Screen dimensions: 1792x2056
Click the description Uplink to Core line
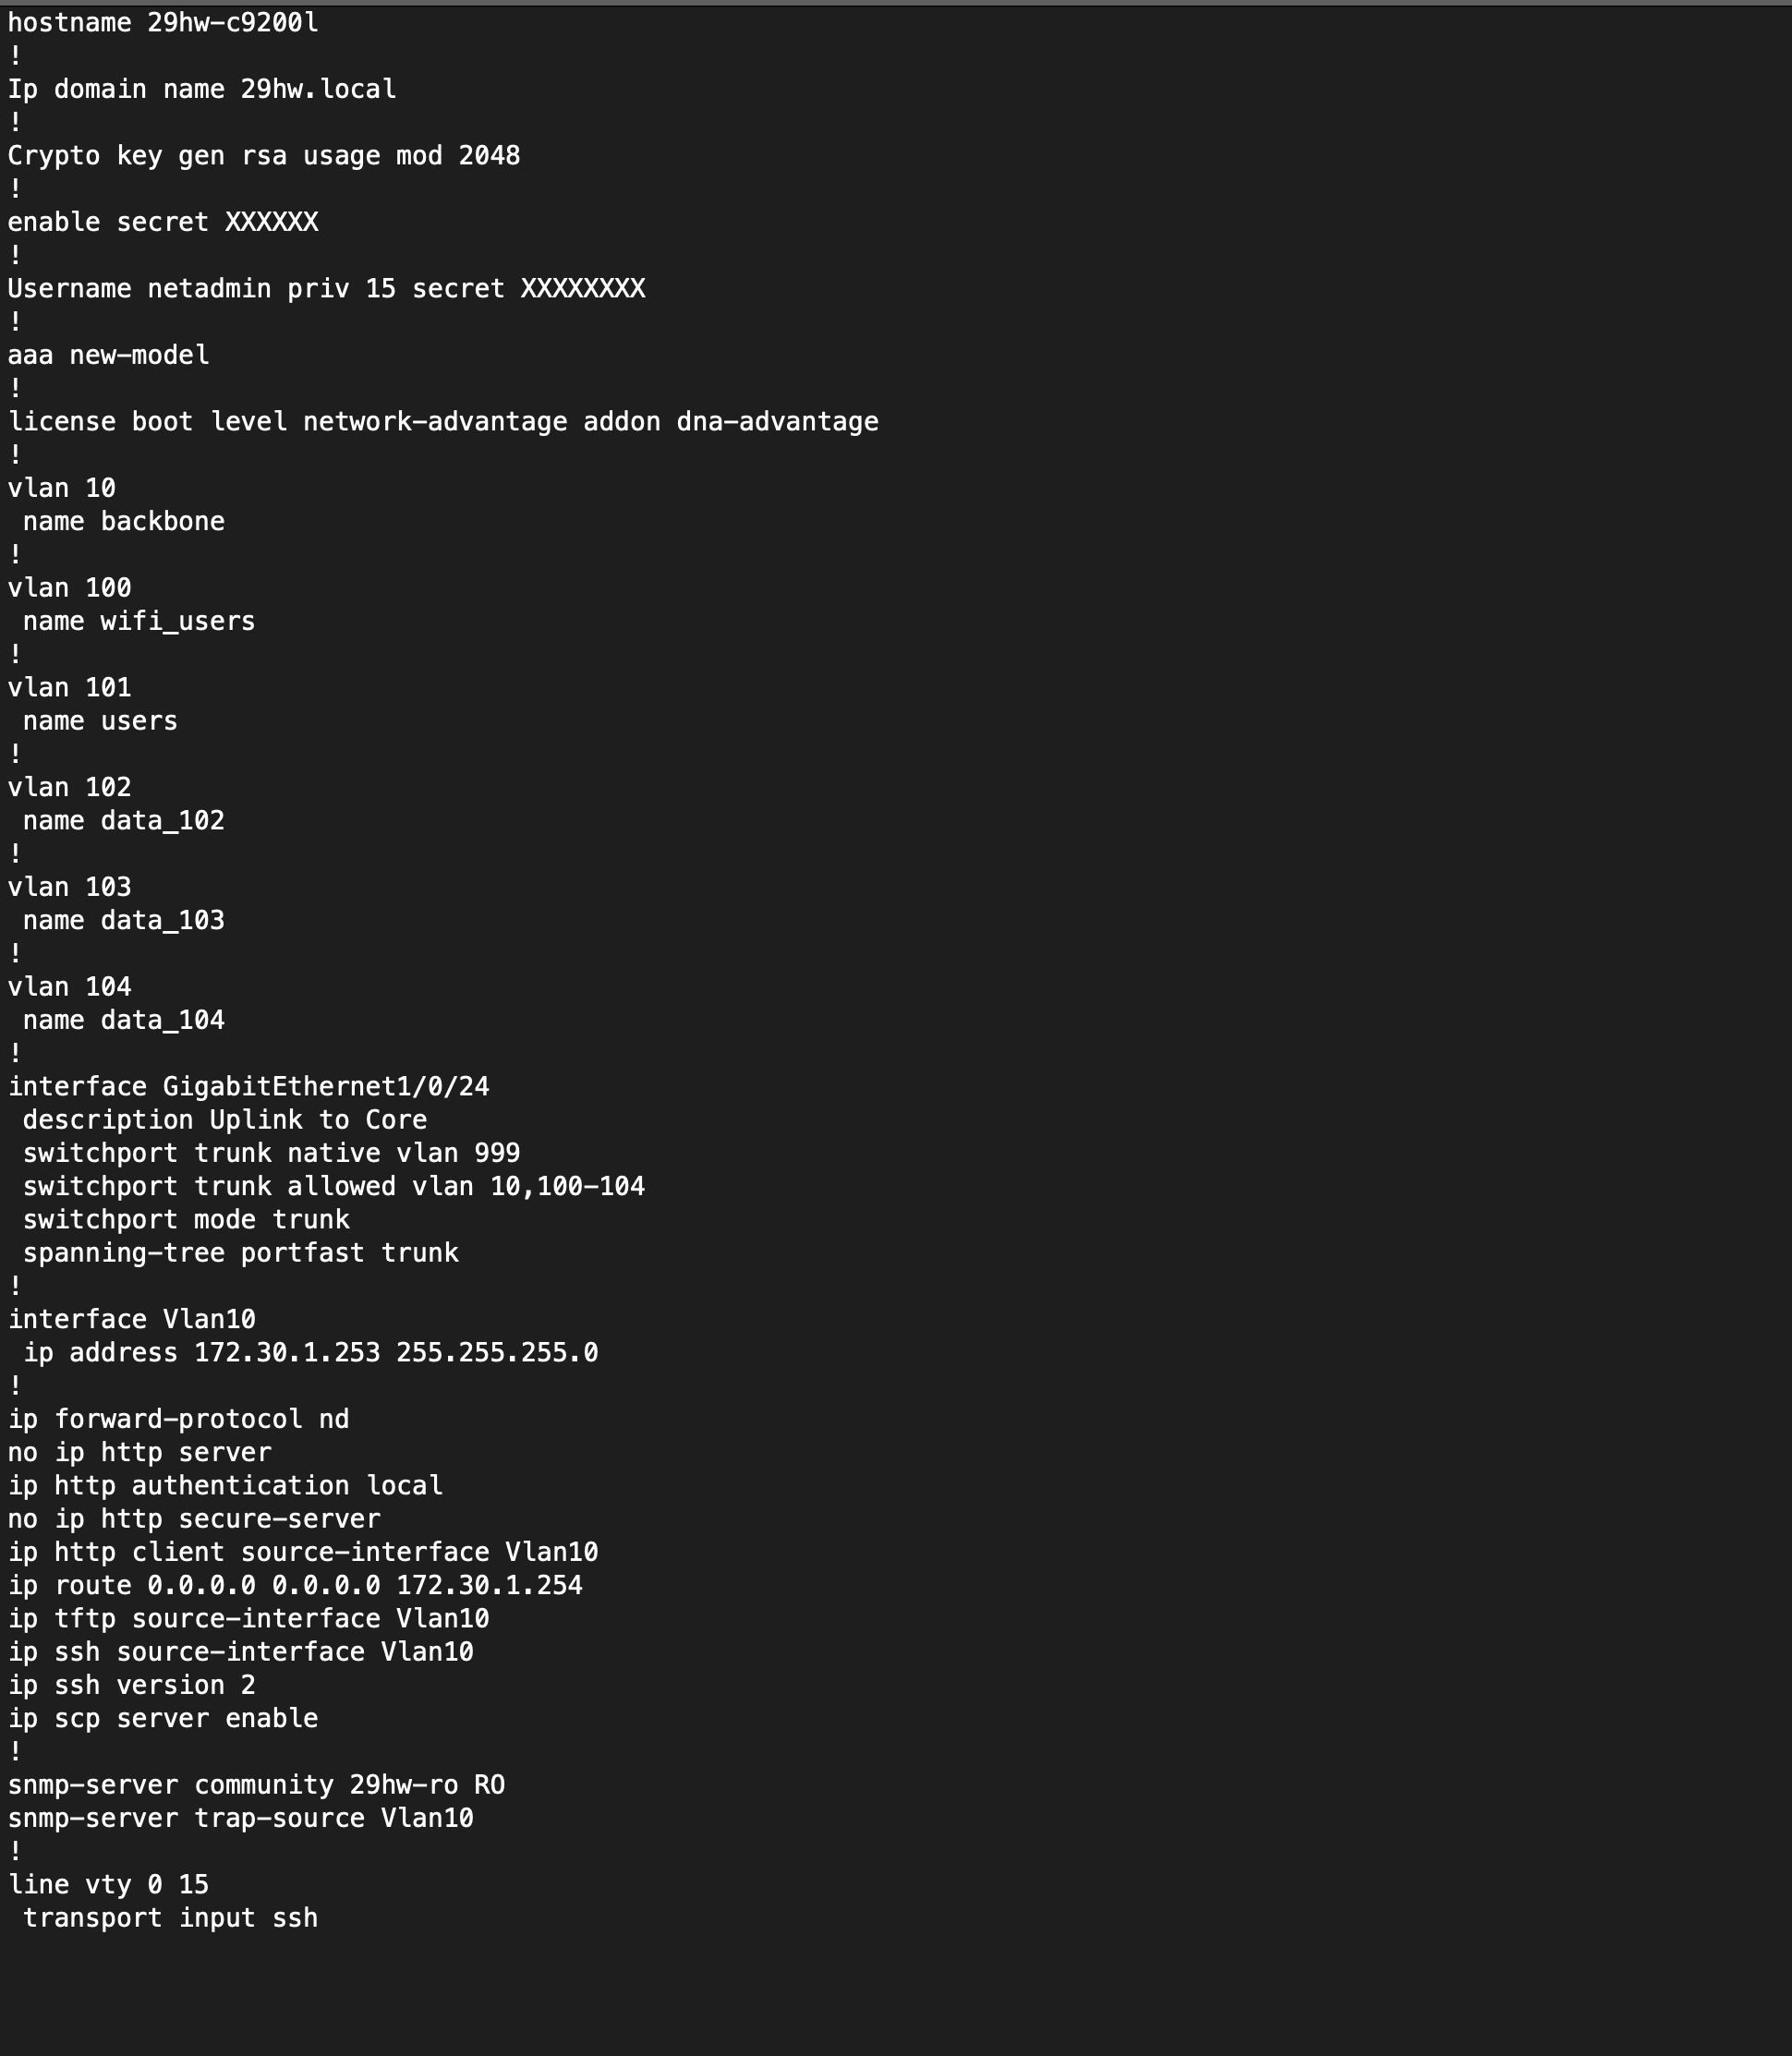225,1120
